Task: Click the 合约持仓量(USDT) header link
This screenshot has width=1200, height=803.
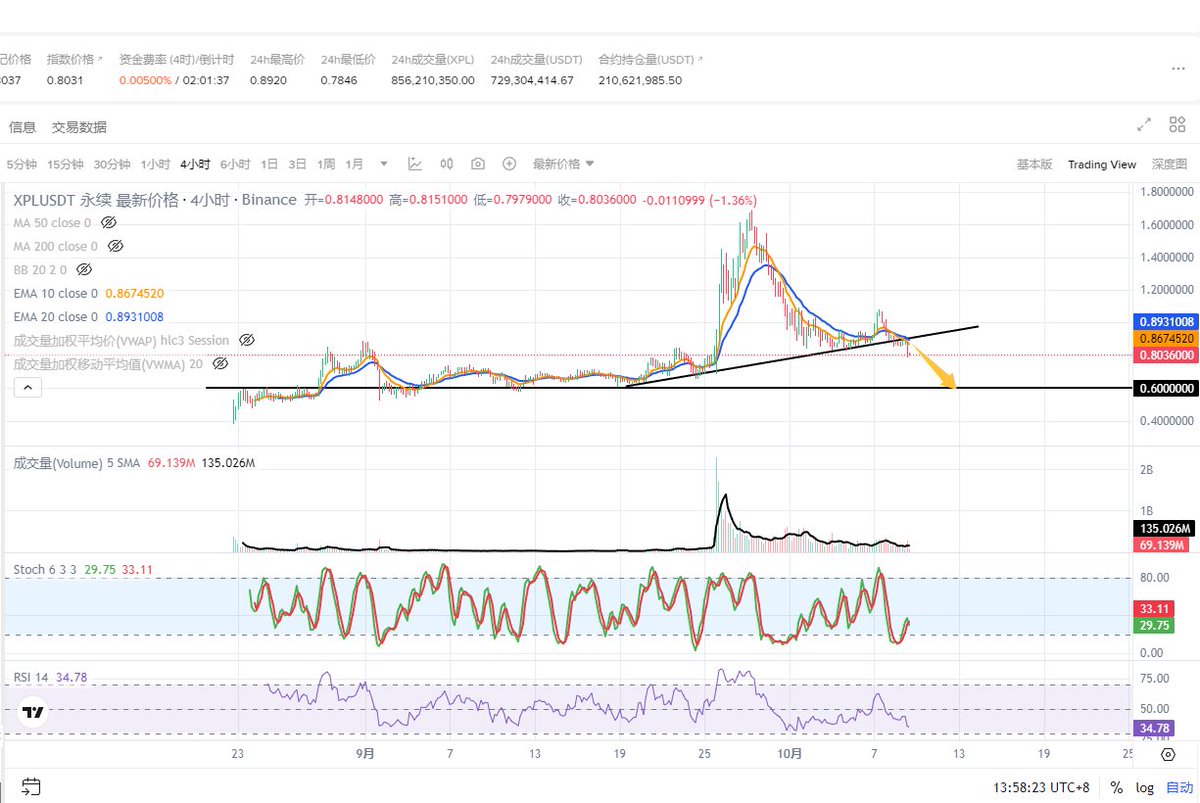Action: [650, 60]
